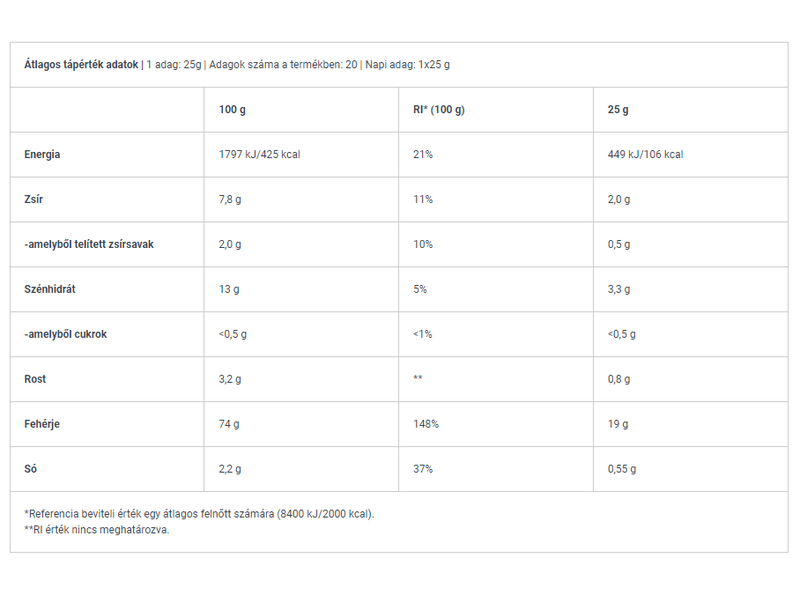Select the "Zsír" row label

point(34,200)
